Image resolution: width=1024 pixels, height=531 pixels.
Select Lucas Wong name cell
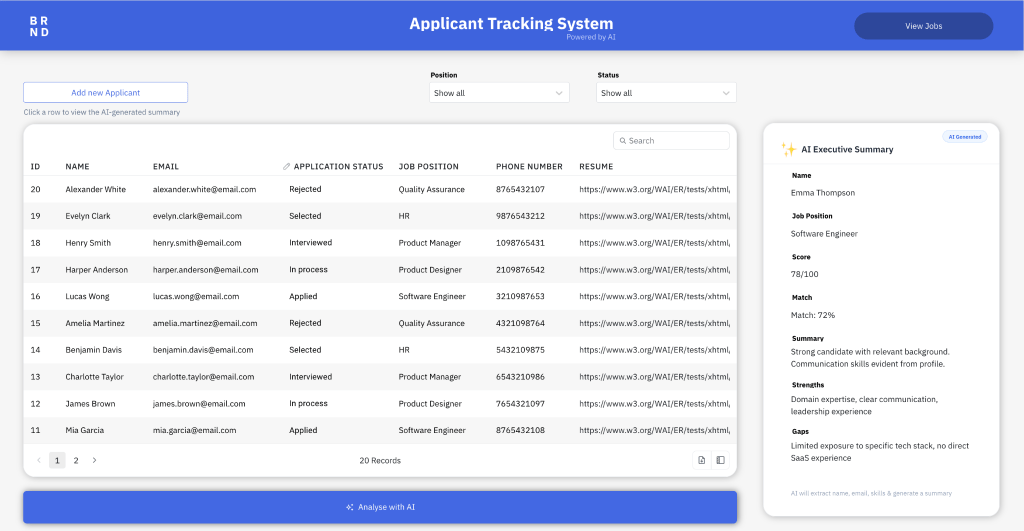[88, 297]
